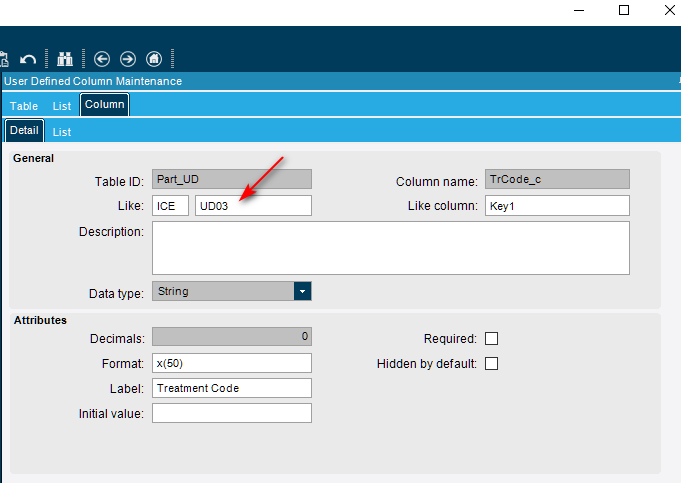Click into the Description text area
Image resolution: width=681 pixels, height=483 pixels.
[391, 248]
